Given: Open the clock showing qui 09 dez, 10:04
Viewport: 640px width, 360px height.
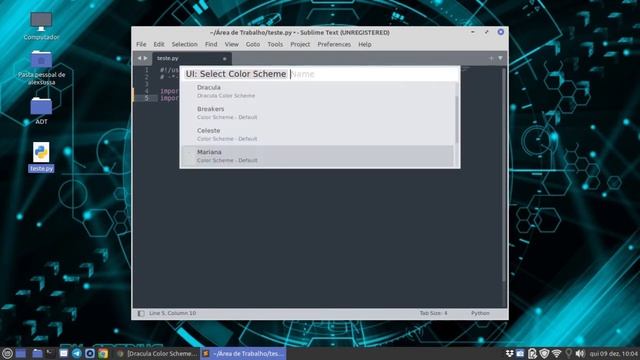Looking at the screenshot, I should pos(613,353).
